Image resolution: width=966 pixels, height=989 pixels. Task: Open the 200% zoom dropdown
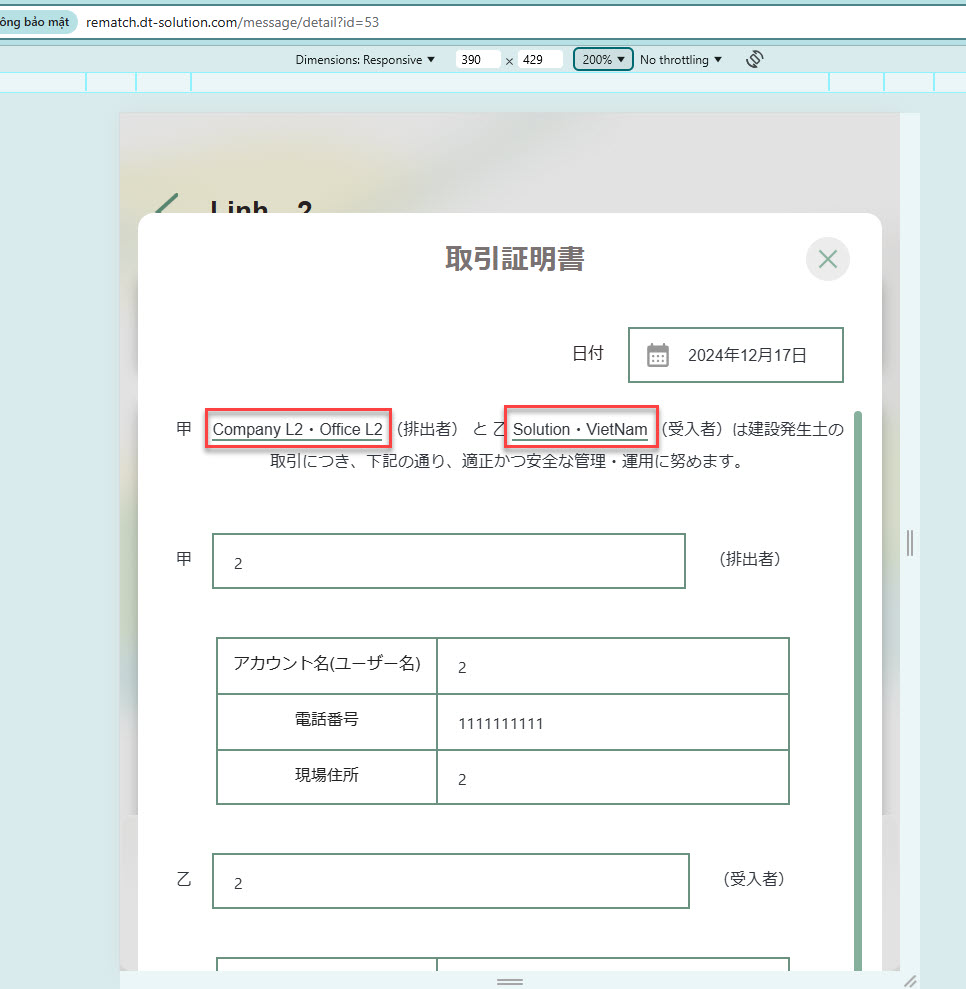(x=603, y=60)
